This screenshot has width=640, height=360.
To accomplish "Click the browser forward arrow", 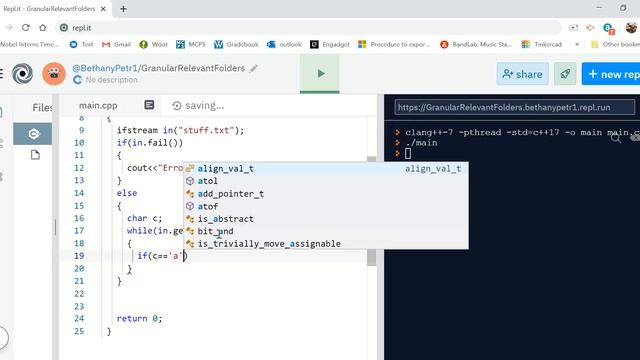I will pos(9,27).
